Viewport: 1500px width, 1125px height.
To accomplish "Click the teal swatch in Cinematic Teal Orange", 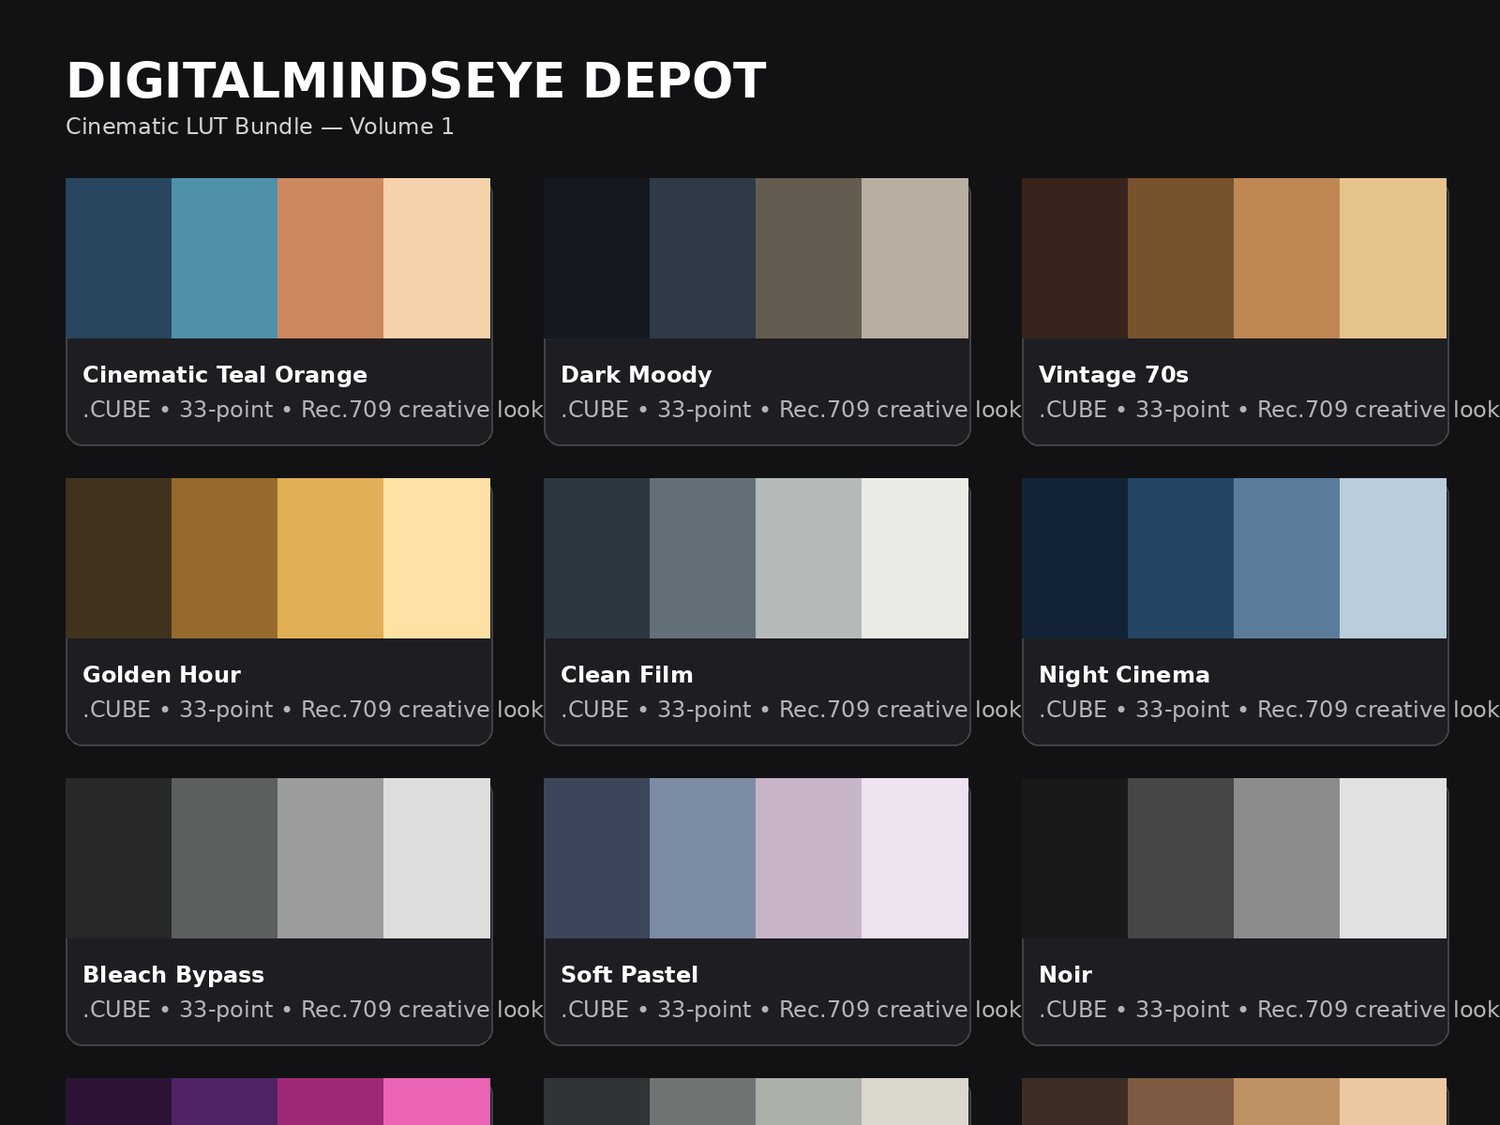I will click(x=224, y=258).
